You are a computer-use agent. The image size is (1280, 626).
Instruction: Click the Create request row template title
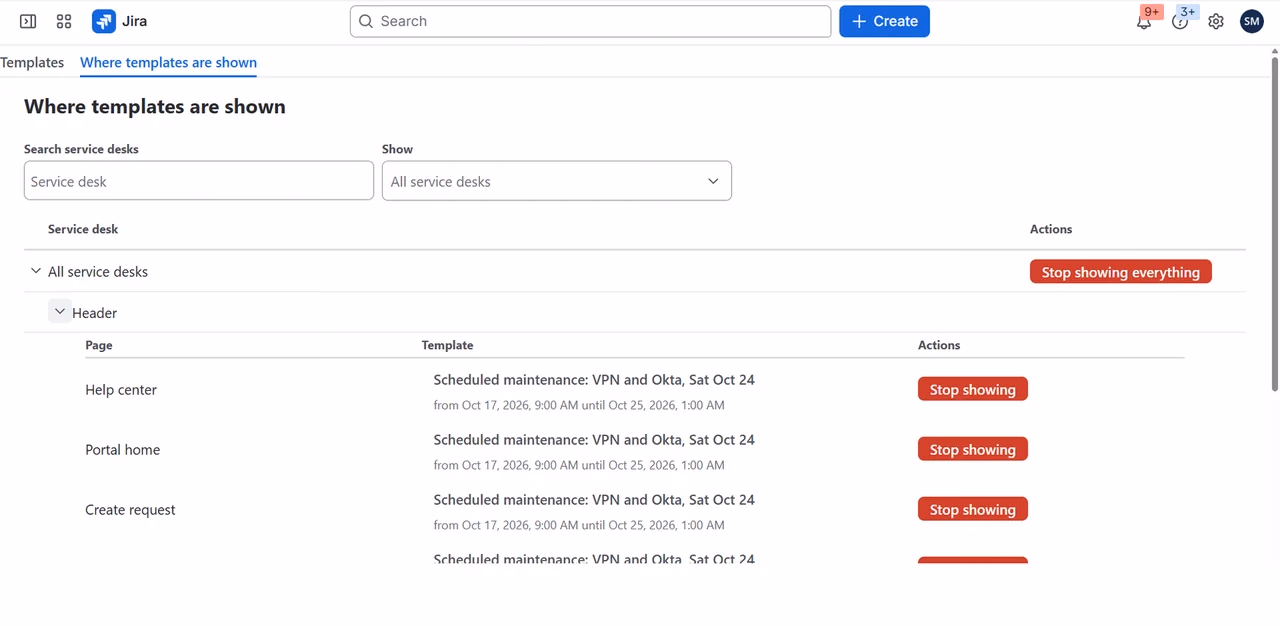click(x=594, y=500)
